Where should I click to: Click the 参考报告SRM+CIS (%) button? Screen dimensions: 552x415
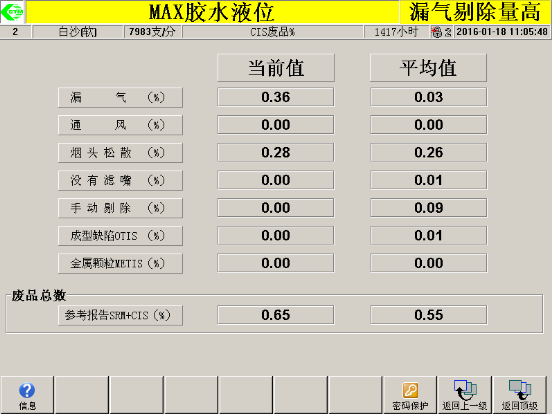[x=120, y=315]
